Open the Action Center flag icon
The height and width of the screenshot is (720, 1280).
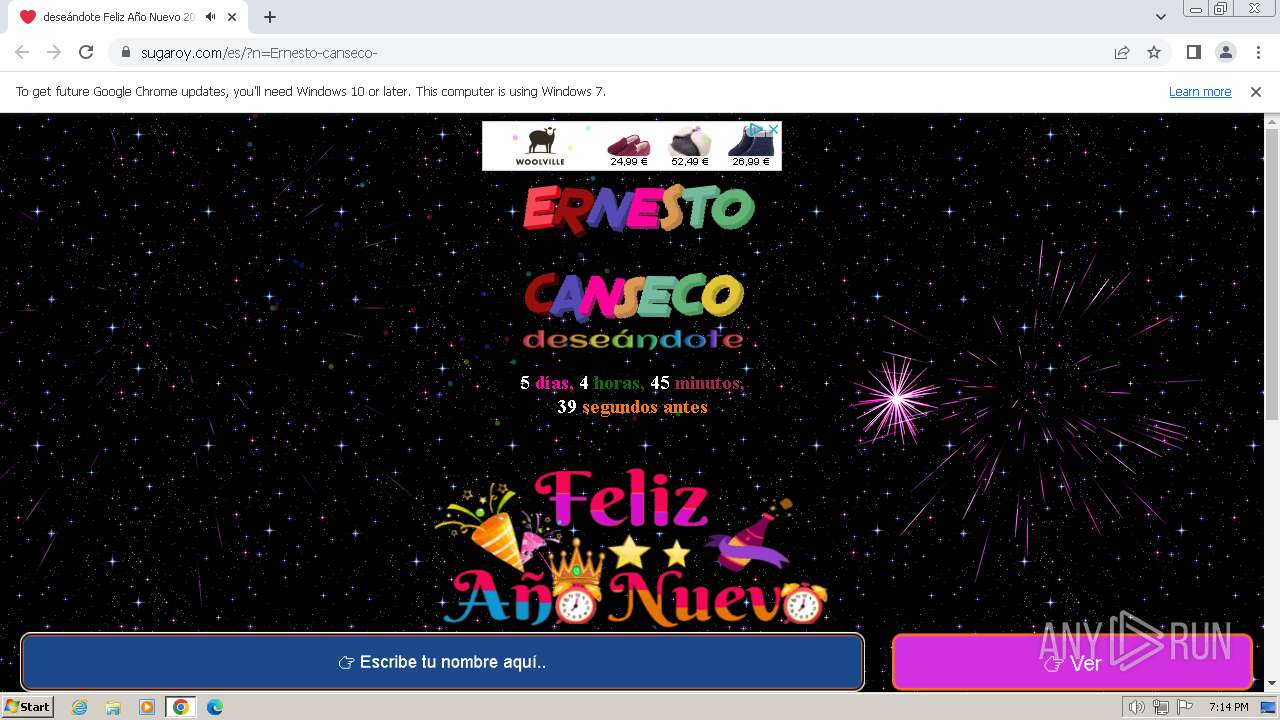point(1183,707)
